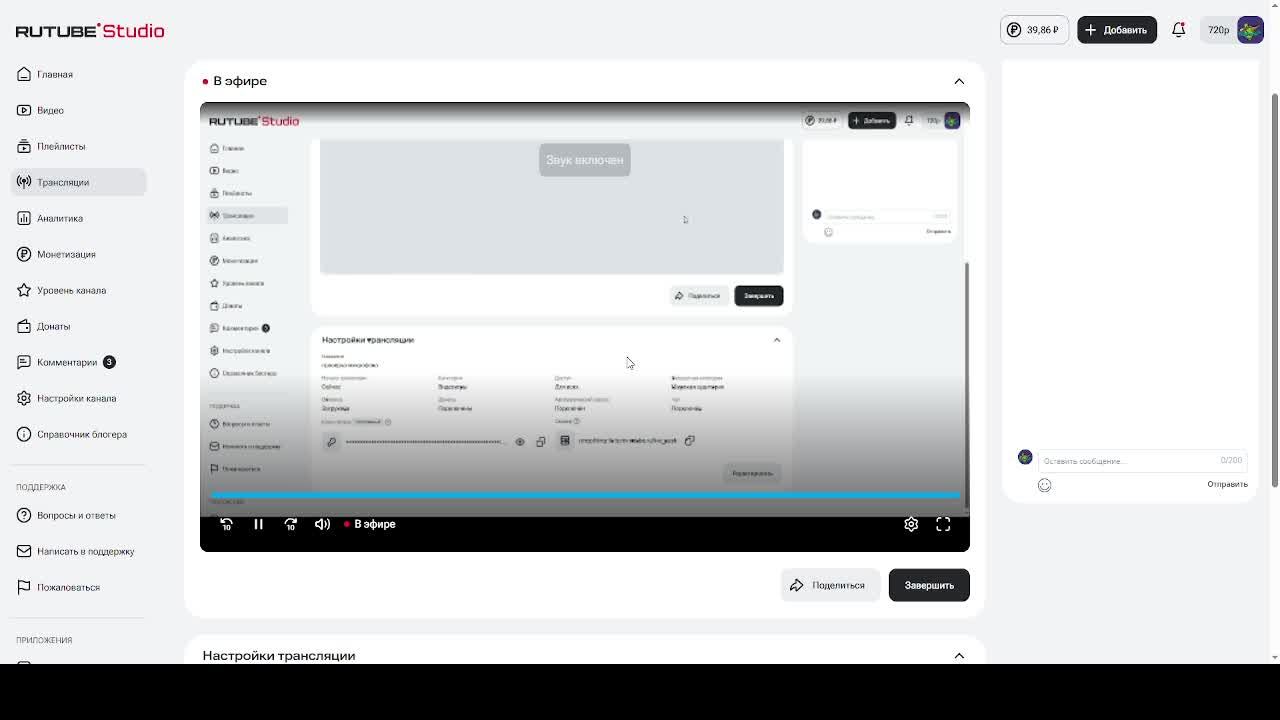Collapse the В эфире section
1280x720 pixels.
click(959, 81)
